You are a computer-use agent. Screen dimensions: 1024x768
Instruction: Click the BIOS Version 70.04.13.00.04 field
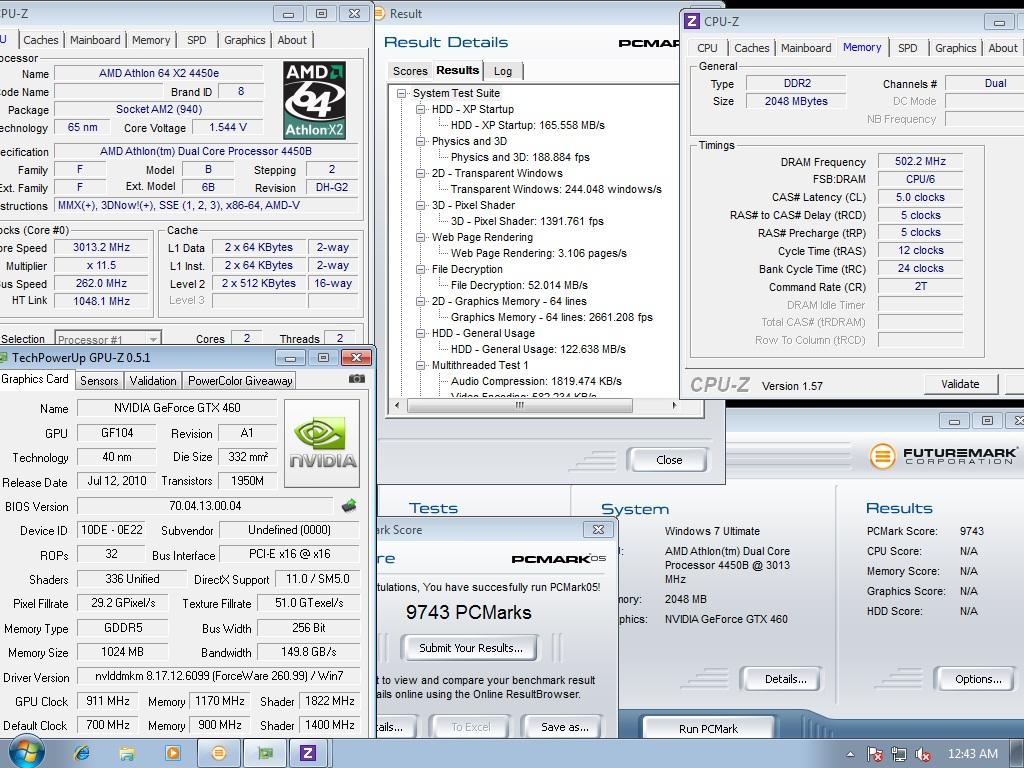click(x=205, y=506)
